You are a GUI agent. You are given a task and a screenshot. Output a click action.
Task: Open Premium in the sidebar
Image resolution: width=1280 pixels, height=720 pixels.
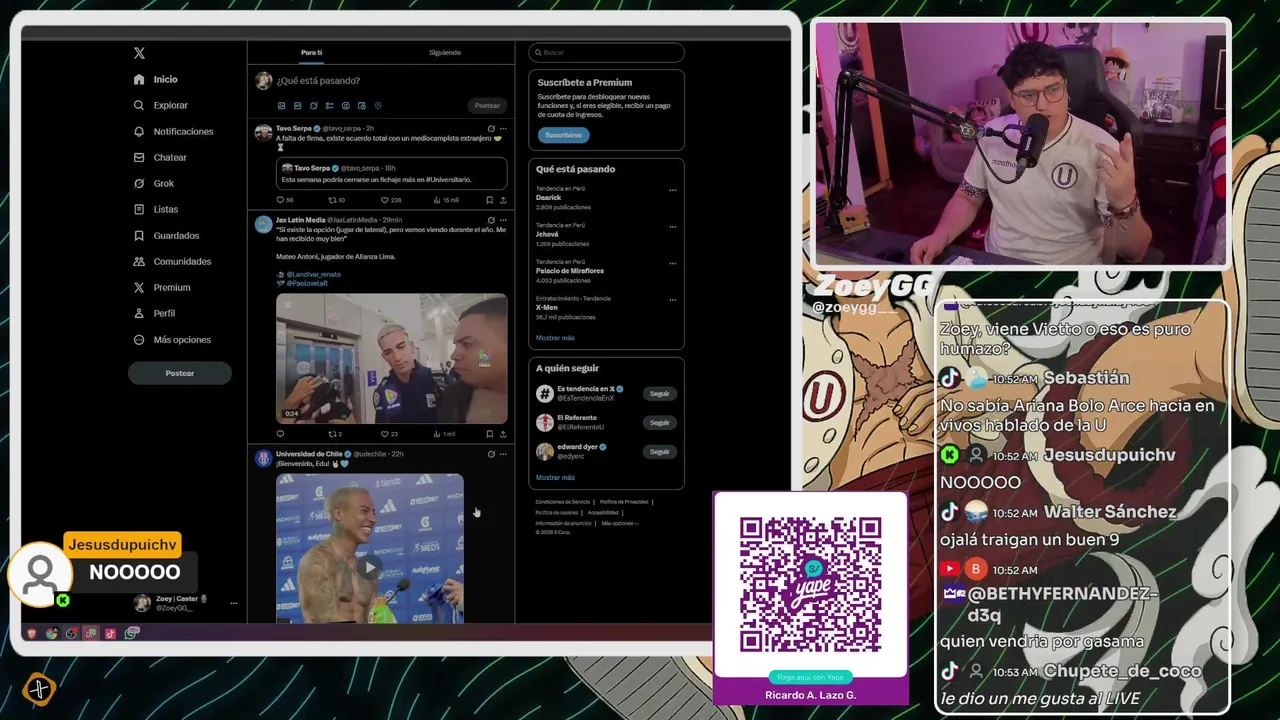click(x=162, y=287)
